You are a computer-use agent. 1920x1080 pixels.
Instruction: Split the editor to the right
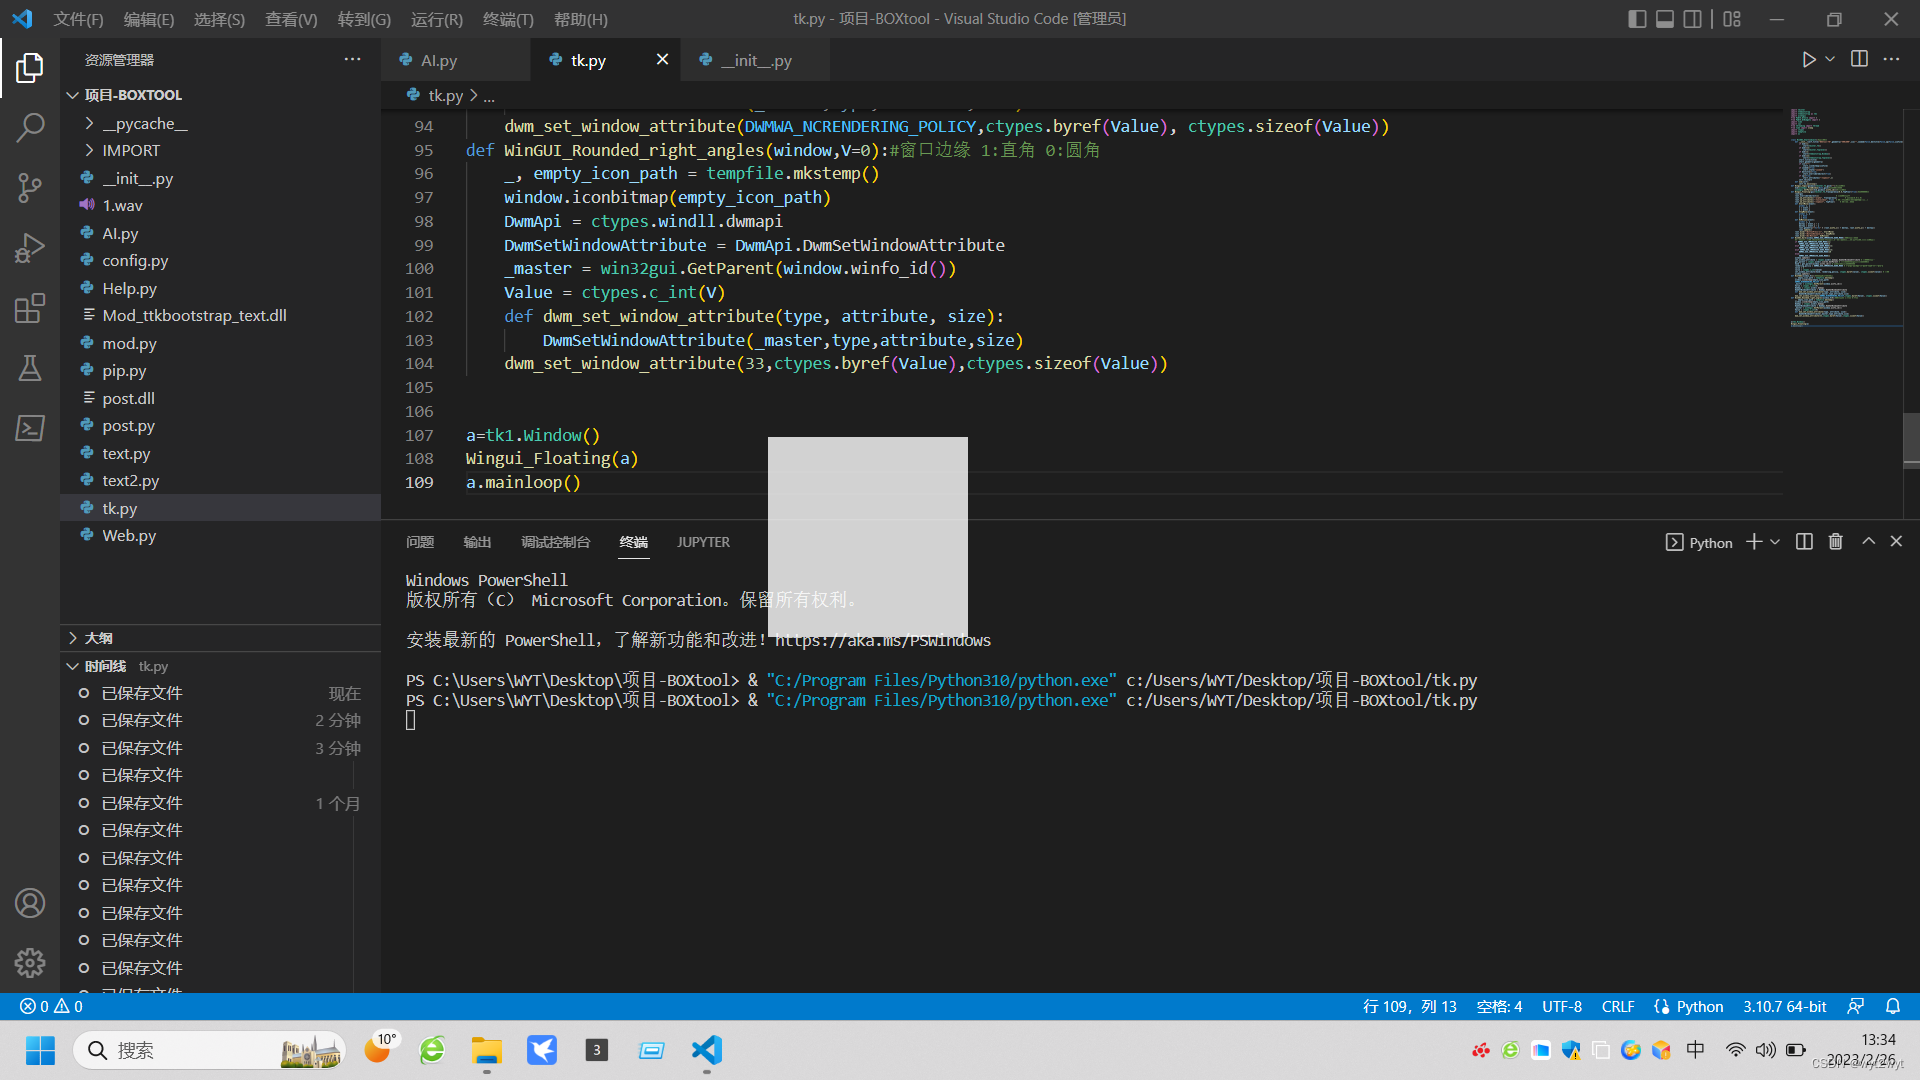point(1859,60)
